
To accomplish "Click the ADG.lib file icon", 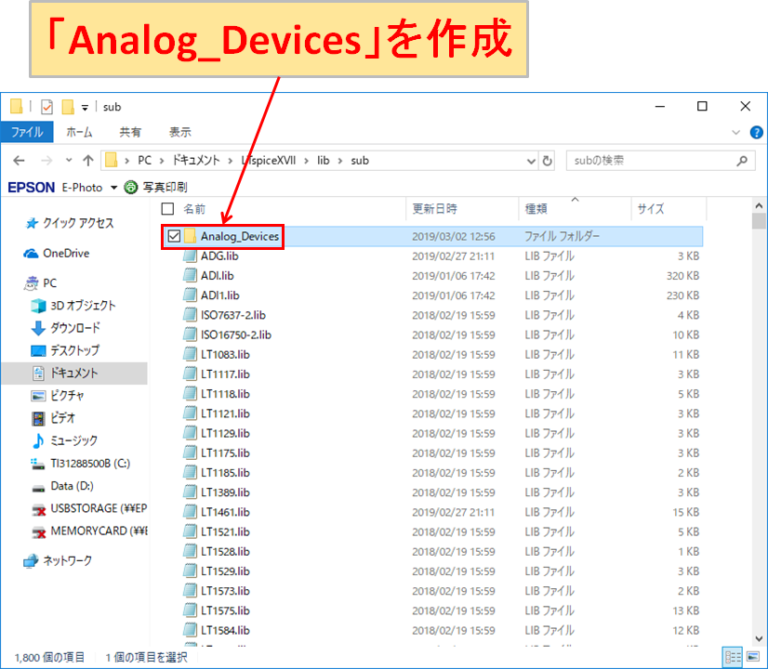I will (x=190, y=257).
